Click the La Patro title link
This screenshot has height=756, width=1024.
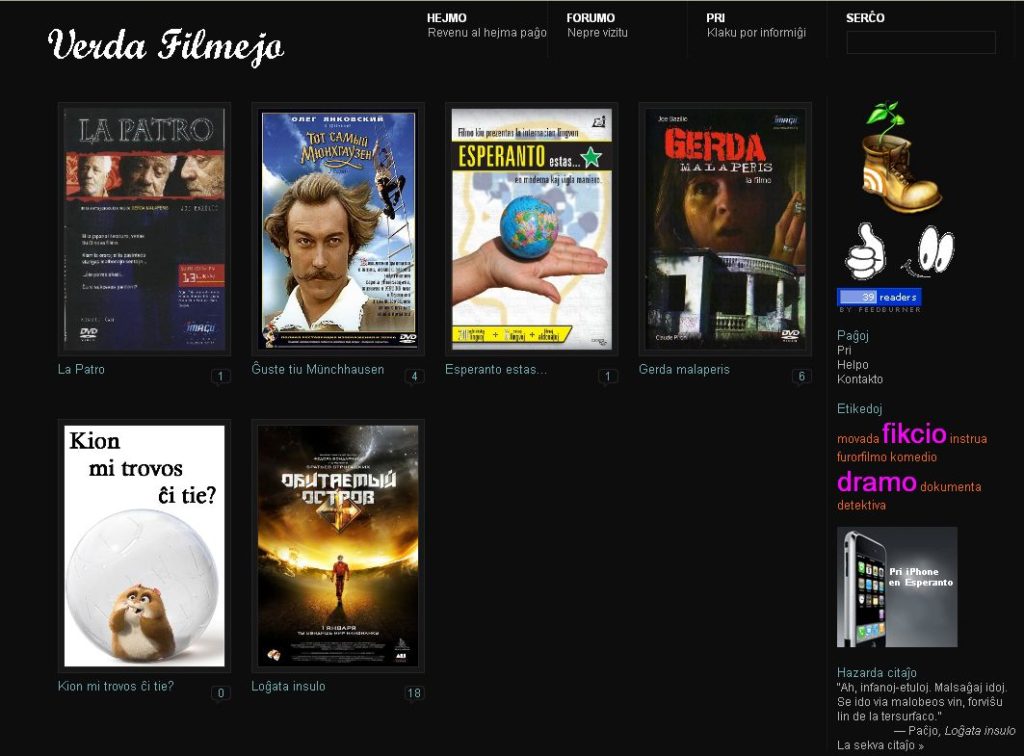point(81,370)
